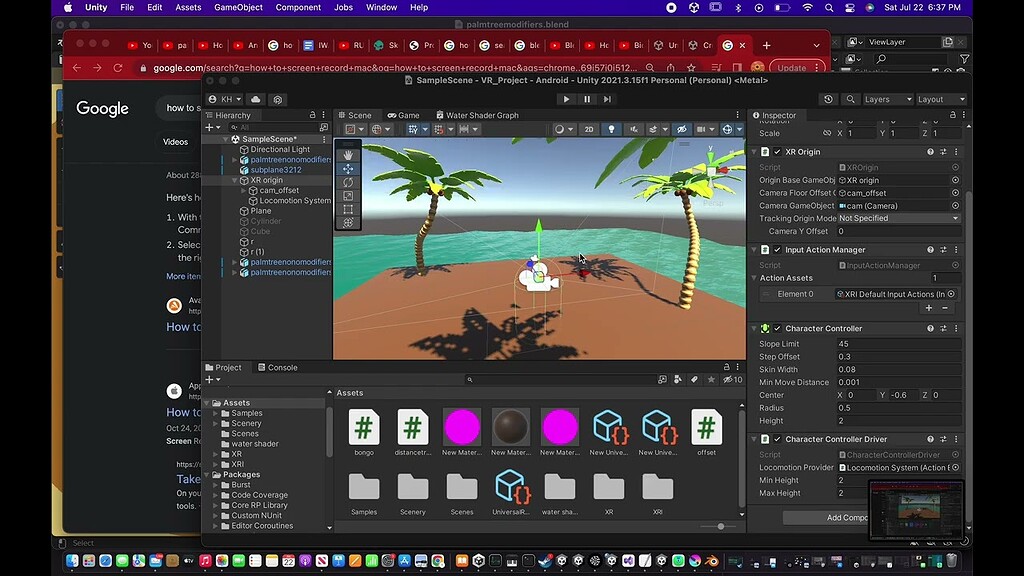Toggle the 2D view mode in Scene toolbar
This screenshot has height=576, width=1024.
[590, 129]
